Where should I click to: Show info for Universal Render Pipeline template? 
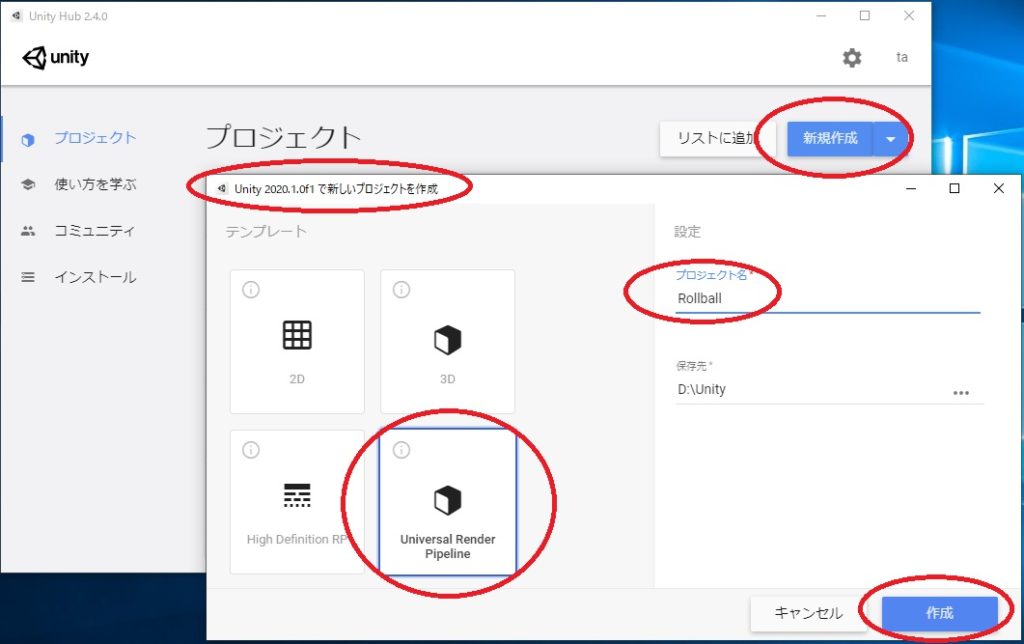click(x=401, y=449)
